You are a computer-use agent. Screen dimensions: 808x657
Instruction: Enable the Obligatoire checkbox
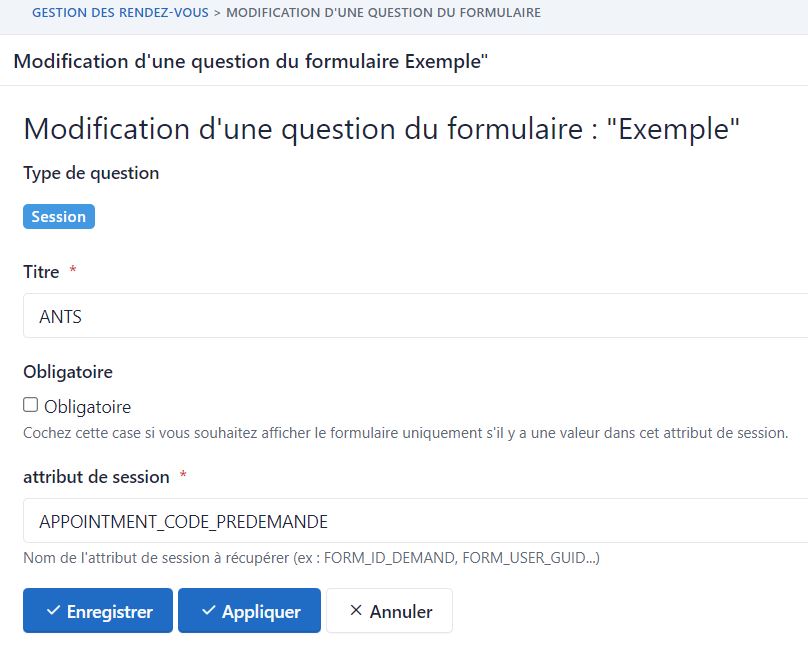pos(29,405)
